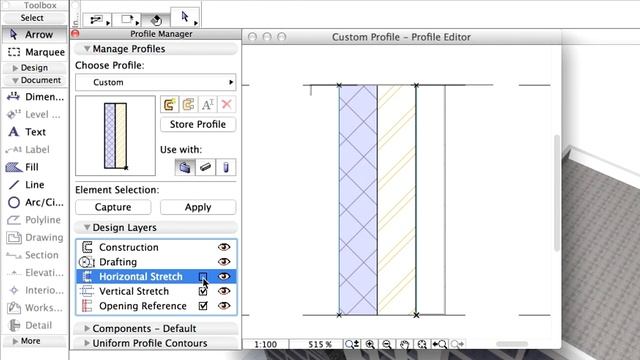Choose the Drawing tool

pos(34,237)
